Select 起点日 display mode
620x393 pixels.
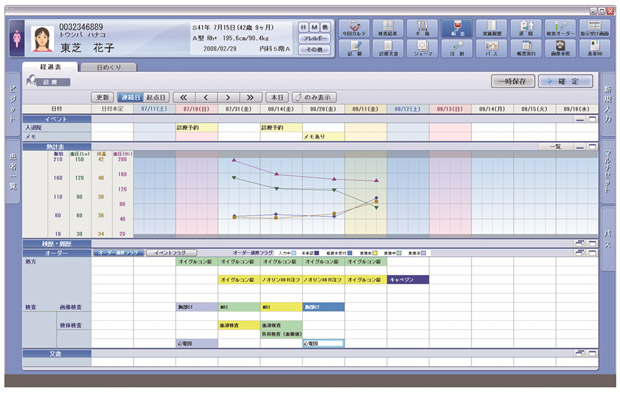point(156,97)
